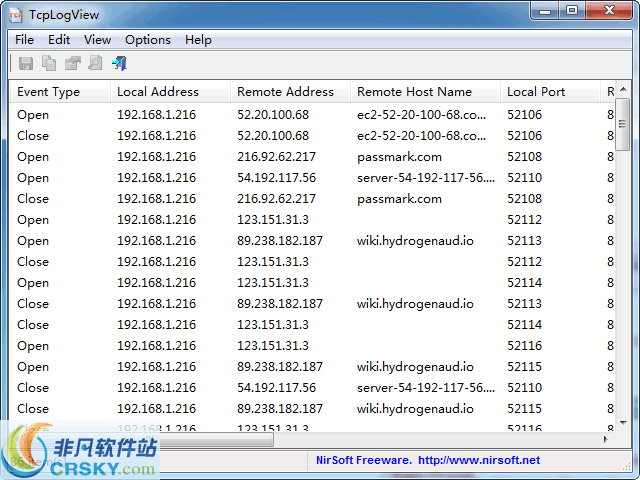Image resolution: width=640 pixels, height=480 pixels.
Task: Sort by the Remote Address column header
Action: coord(290,91)
